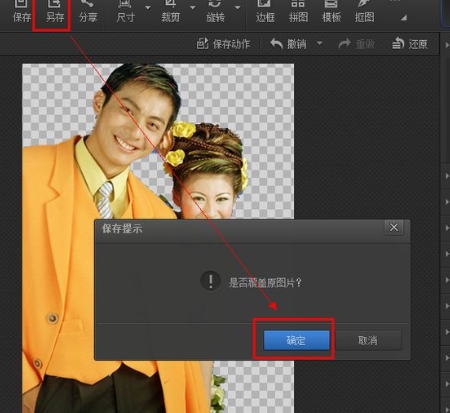Confirm overwrite with the 确定 button
450x413 pixels.
296,340
